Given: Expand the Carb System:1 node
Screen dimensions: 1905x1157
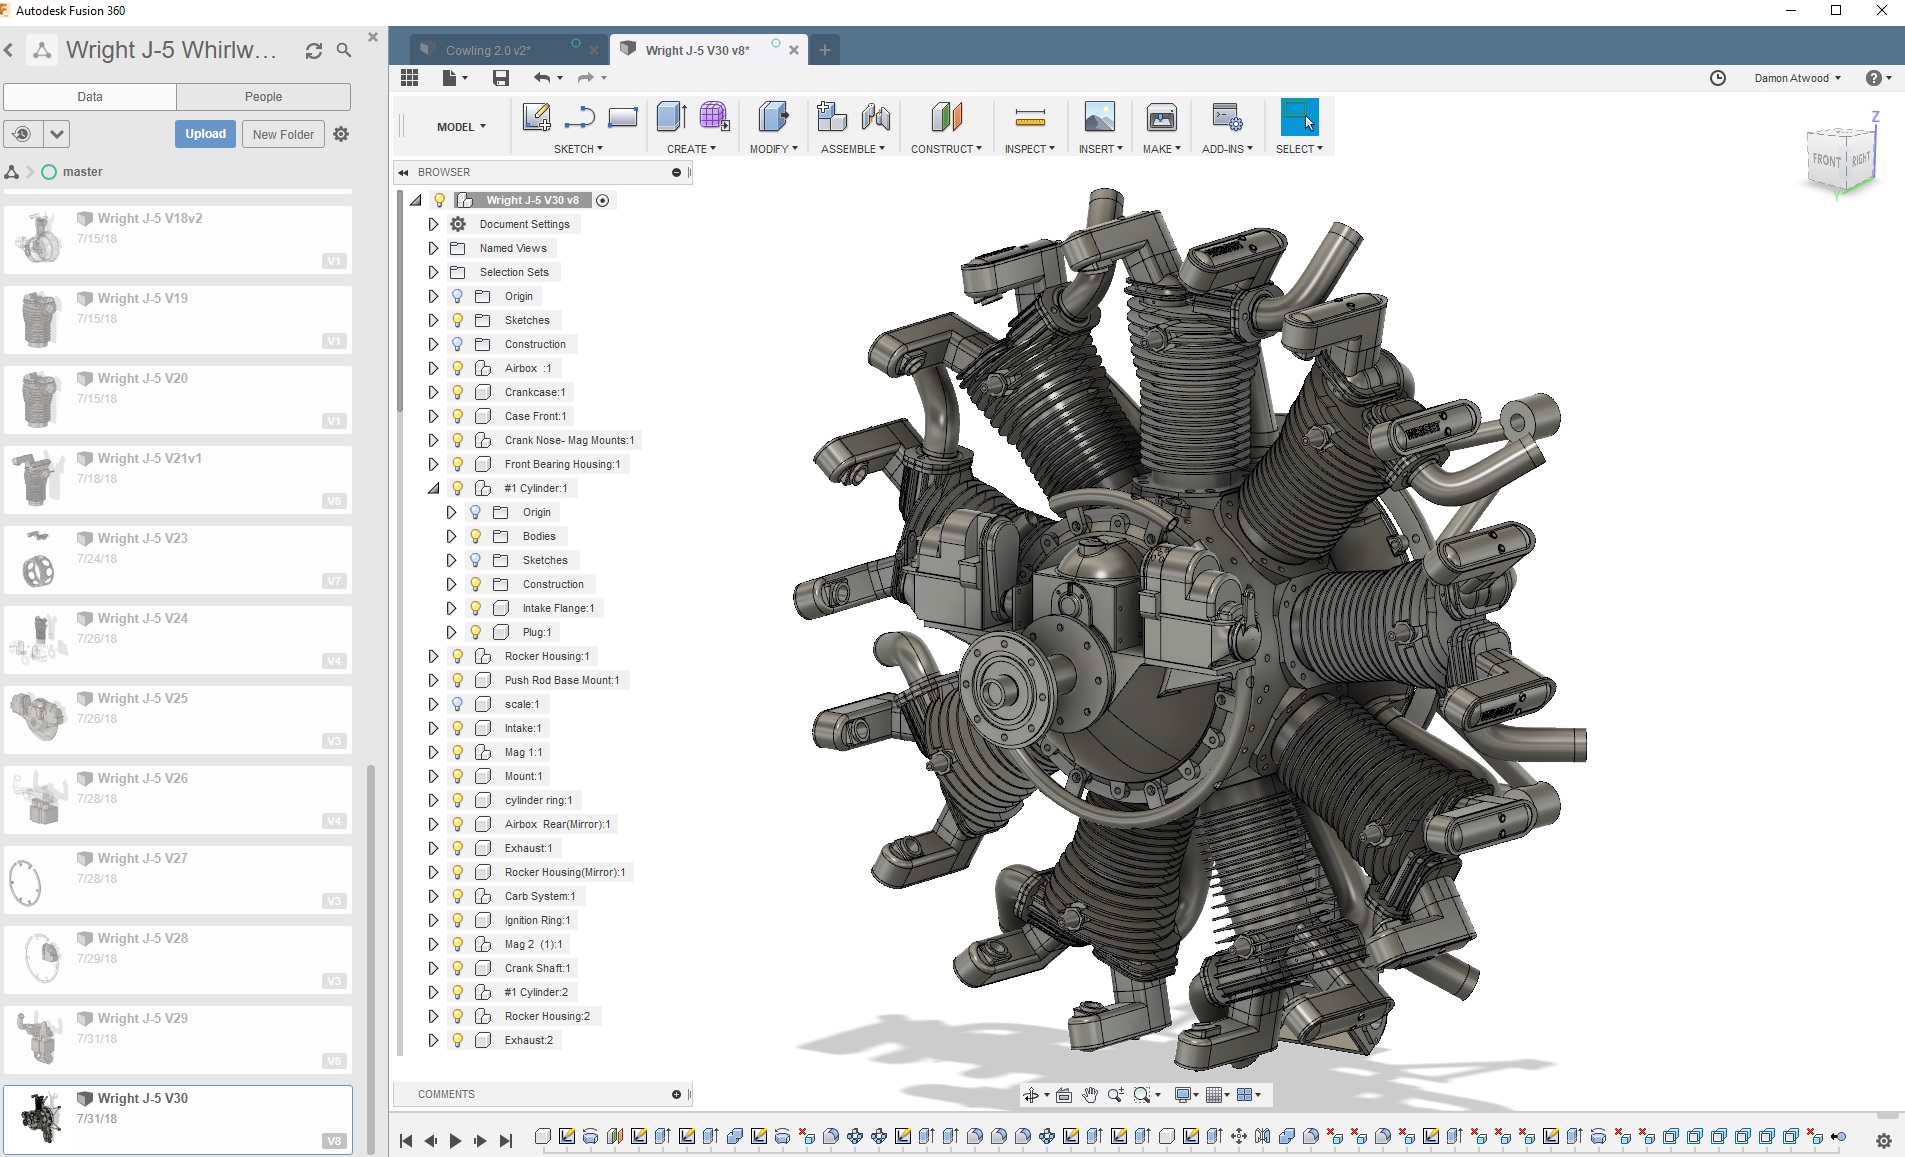Looking at the screenshot, I should click(433, 896).
